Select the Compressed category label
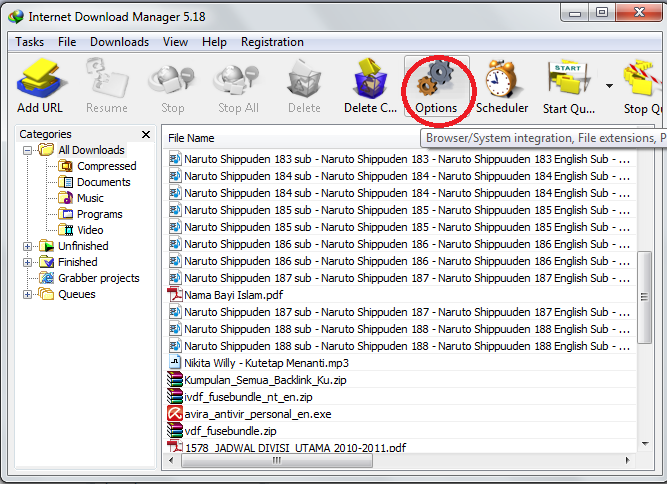Image resolution: width=667 pixels, height=486 pixels. 107,166
